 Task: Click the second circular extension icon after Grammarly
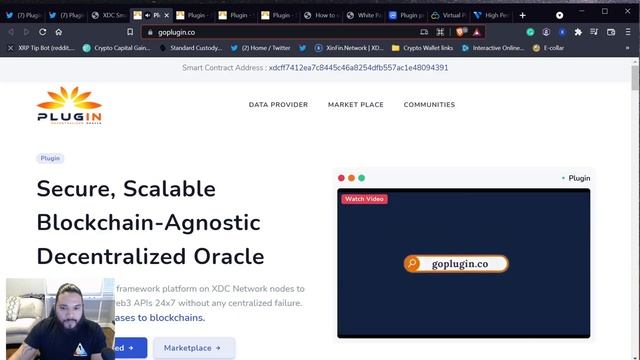[546, 32]
